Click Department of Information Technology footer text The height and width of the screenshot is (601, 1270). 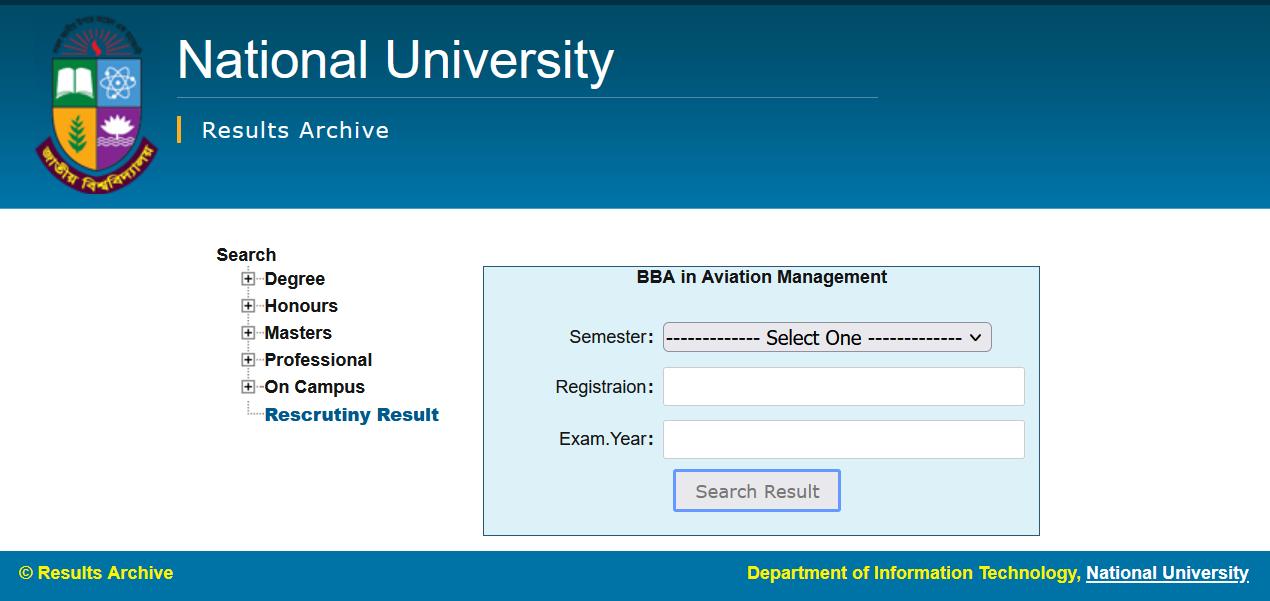pyautogui.click(x=914, y=573)
